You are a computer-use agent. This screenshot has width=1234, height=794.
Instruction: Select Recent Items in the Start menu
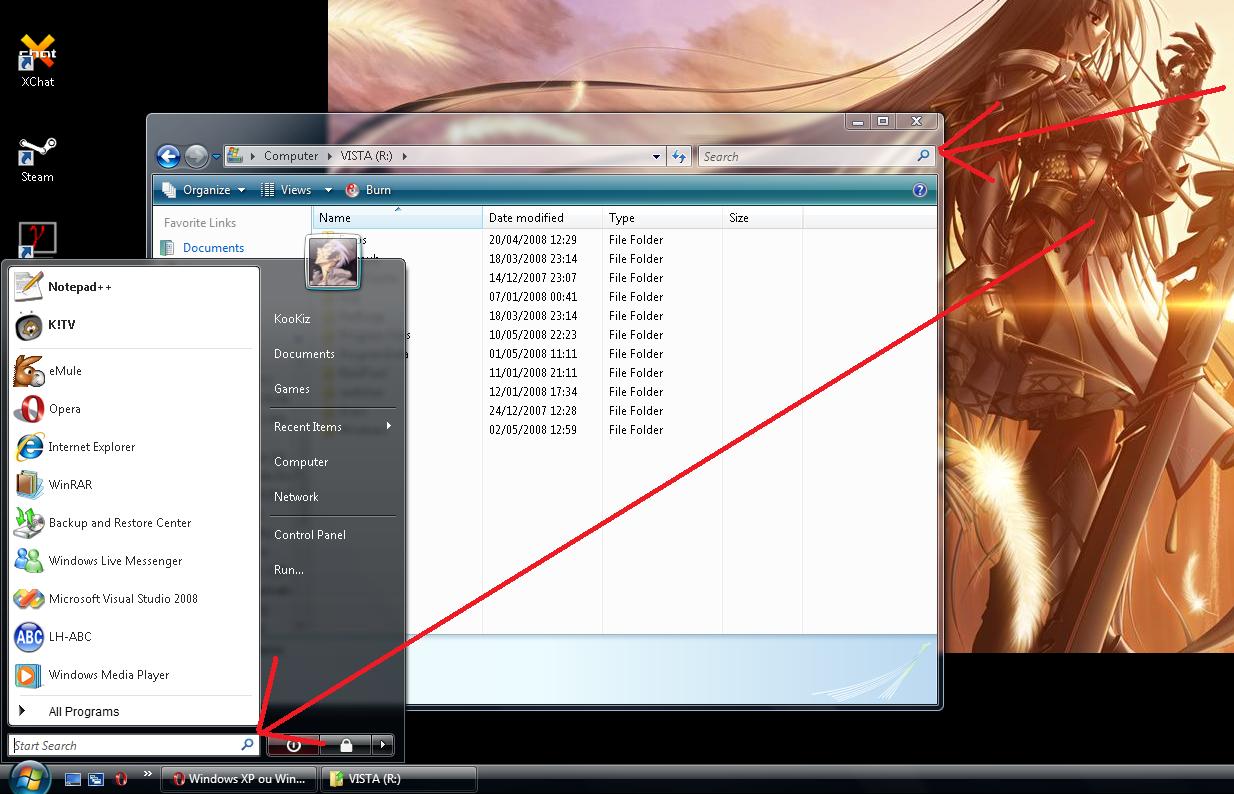coord(308,427)
